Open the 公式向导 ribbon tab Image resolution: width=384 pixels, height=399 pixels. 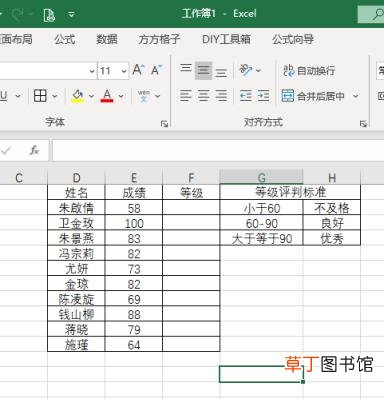click(x=293, y=39)
